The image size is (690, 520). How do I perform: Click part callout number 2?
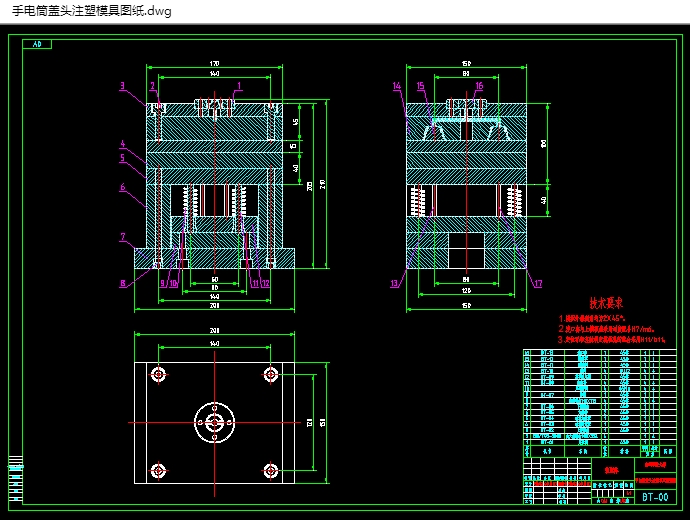[152, 86]
